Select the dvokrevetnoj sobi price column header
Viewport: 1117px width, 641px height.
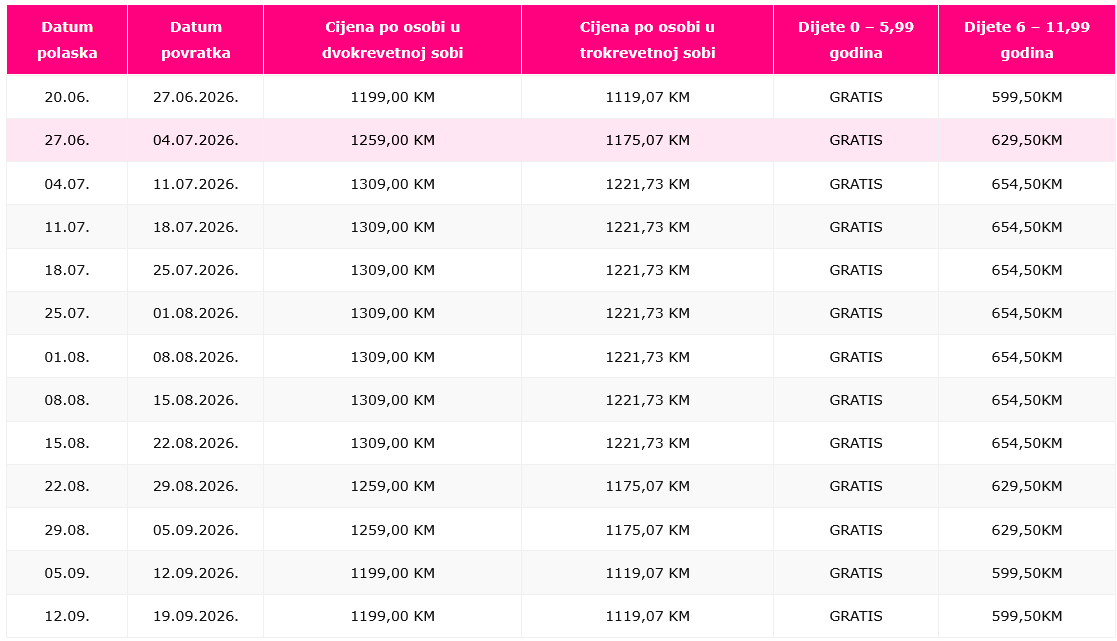(x=392, y=40)
